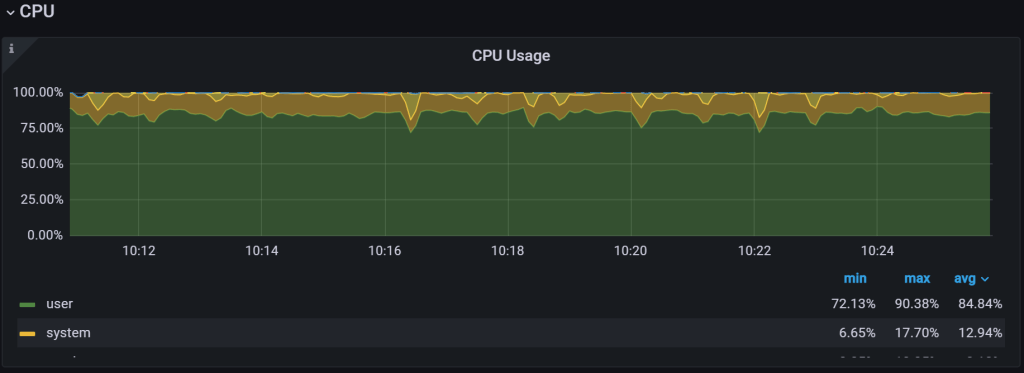Click the yellow system color swatch
The height and width of the screenshot is (373, 1024).
(x=27, y=334)
